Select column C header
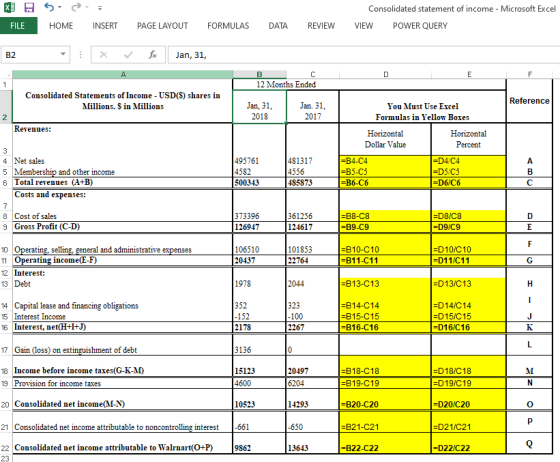Viewport: 560px width, 462px height. [x=312, y=74]
